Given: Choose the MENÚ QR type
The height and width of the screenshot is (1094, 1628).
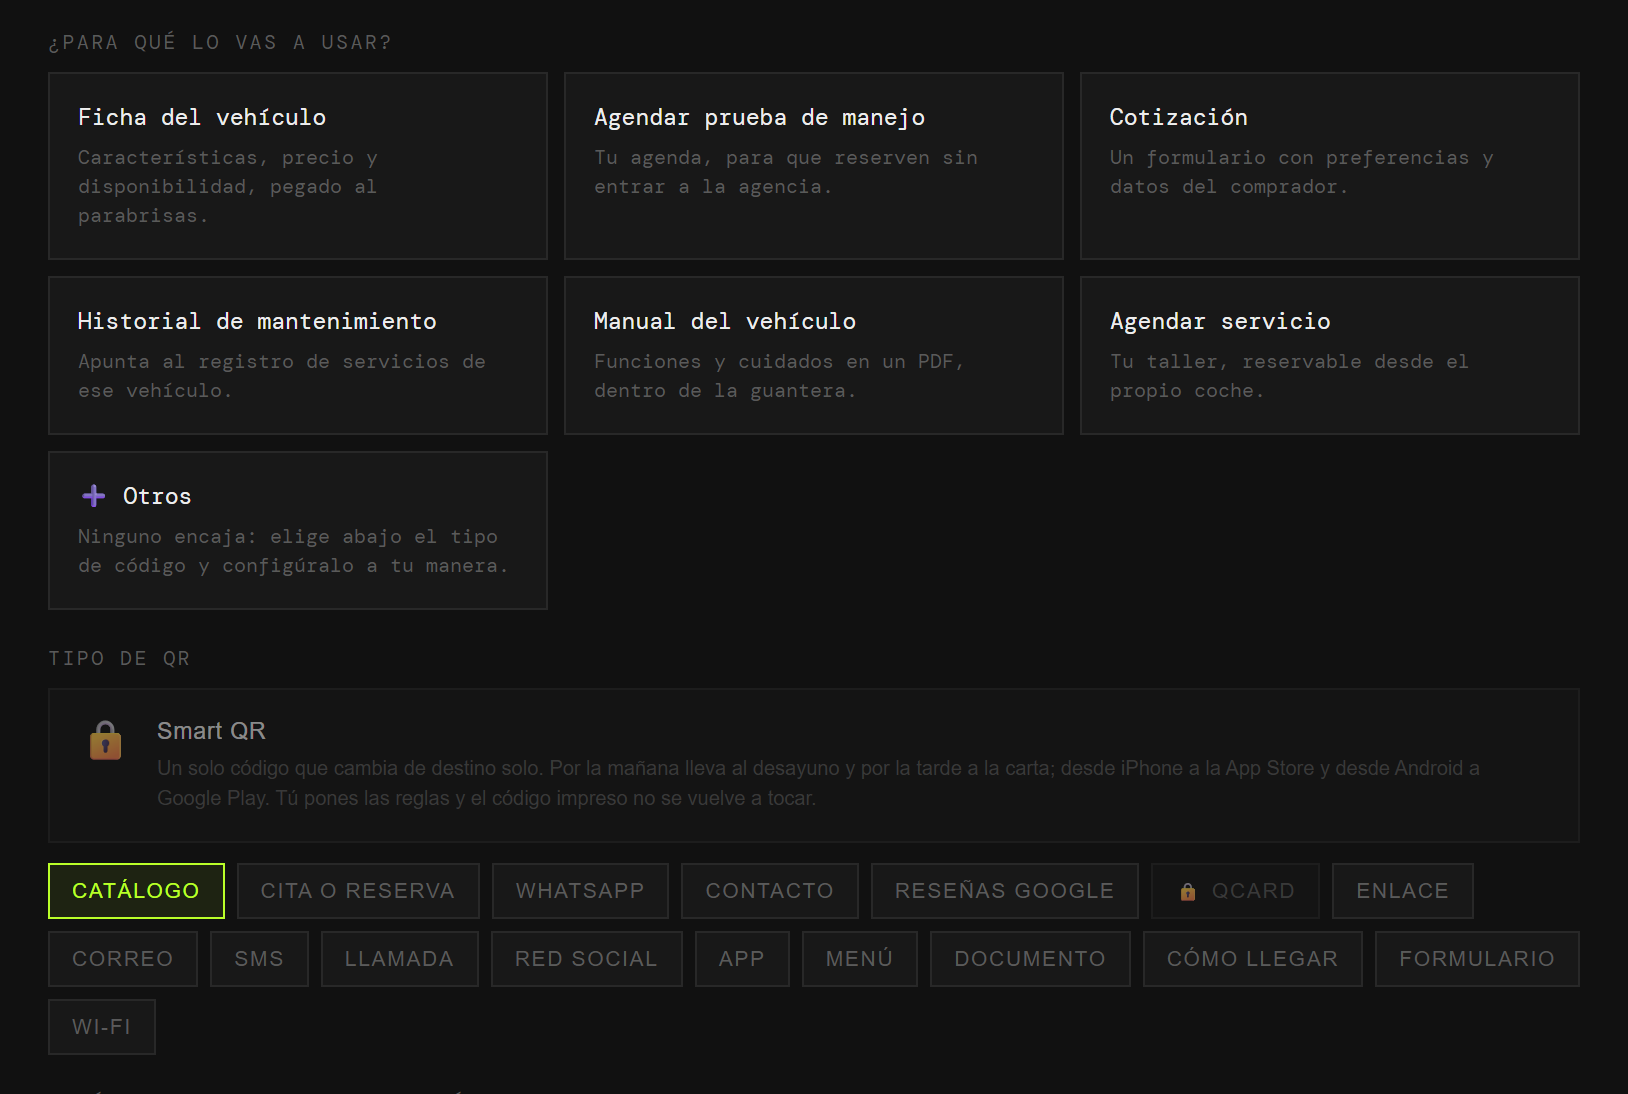Looking at the screenshot, I should [x=860, y=959].
